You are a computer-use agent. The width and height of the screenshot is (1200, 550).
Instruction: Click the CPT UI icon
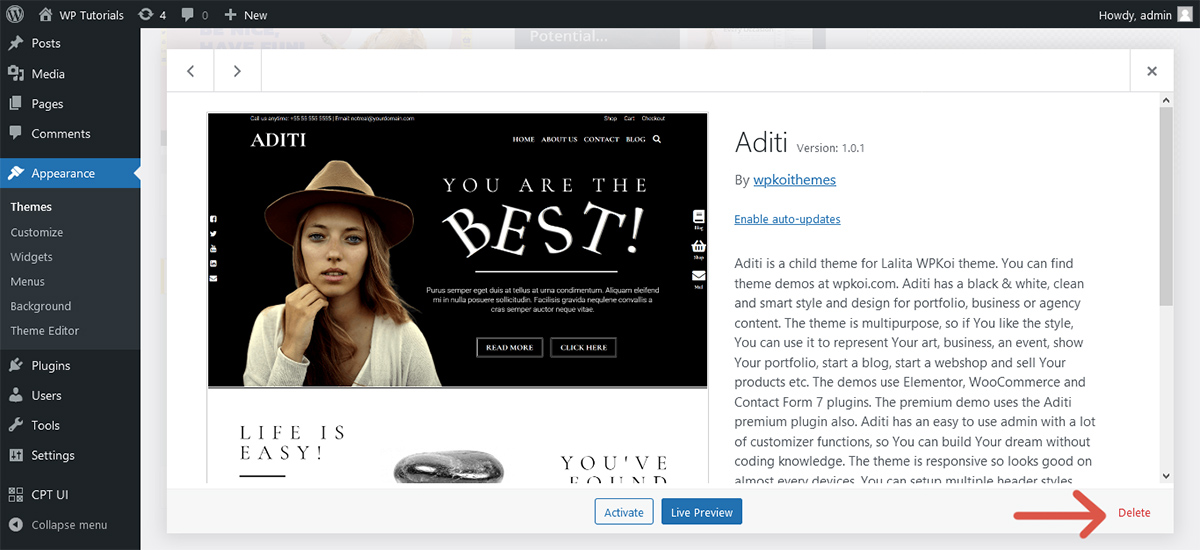(16, 495)
